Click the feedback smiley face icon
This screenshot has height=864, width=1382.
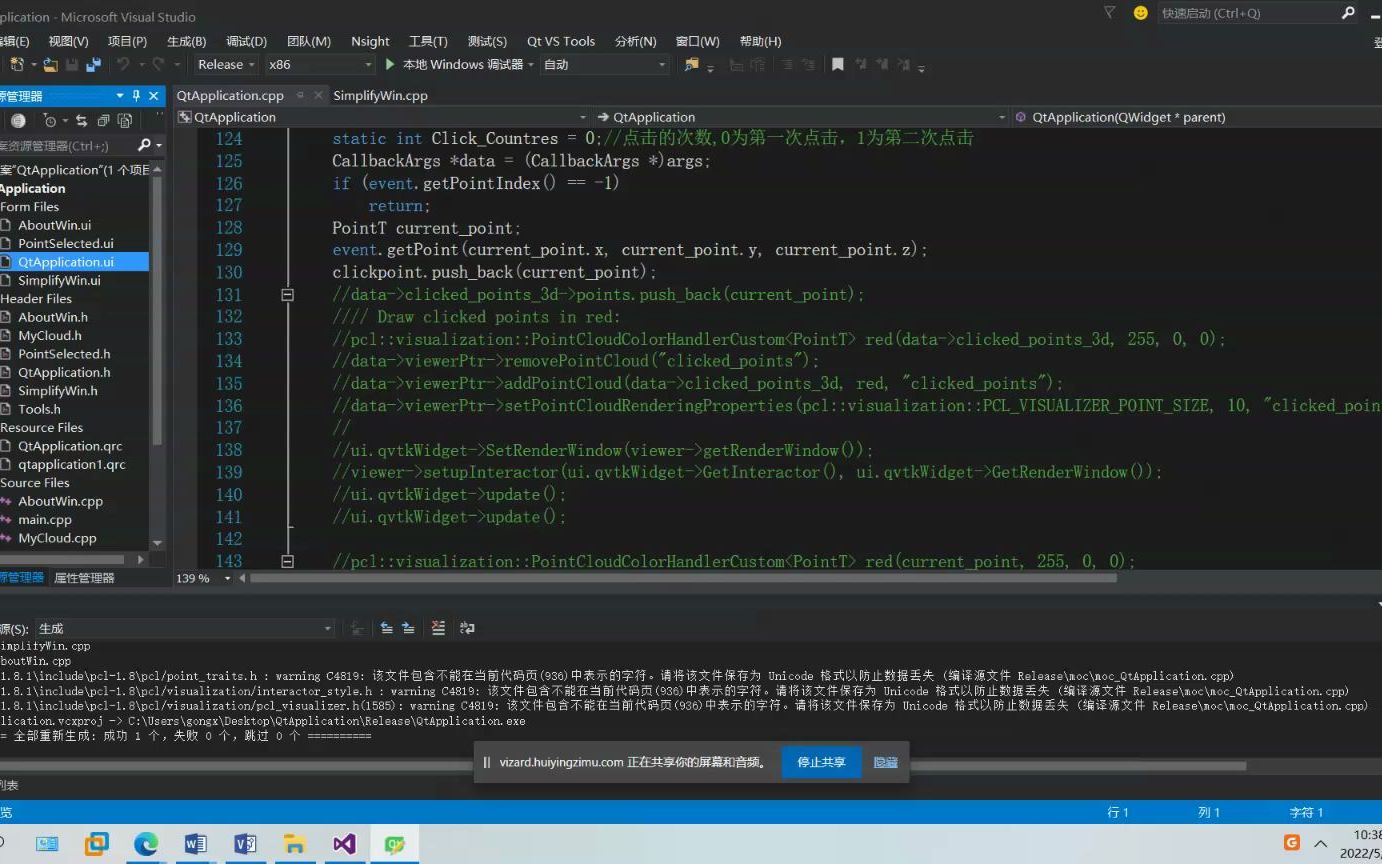pos(1140,13)
